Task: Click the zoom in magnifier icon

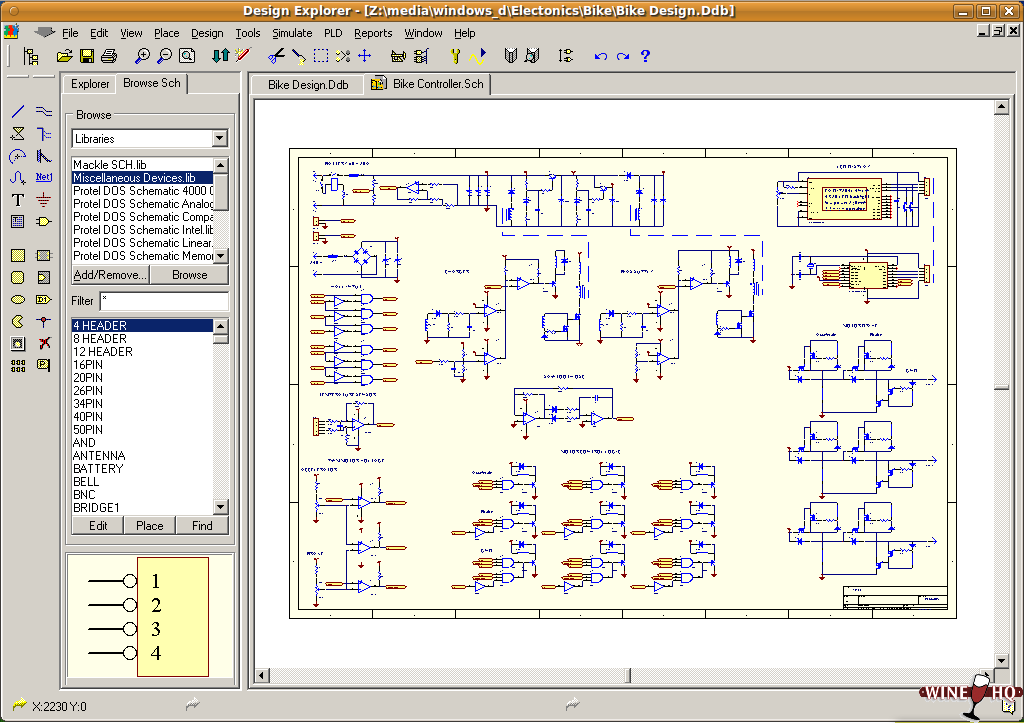Action: point(142,56)
